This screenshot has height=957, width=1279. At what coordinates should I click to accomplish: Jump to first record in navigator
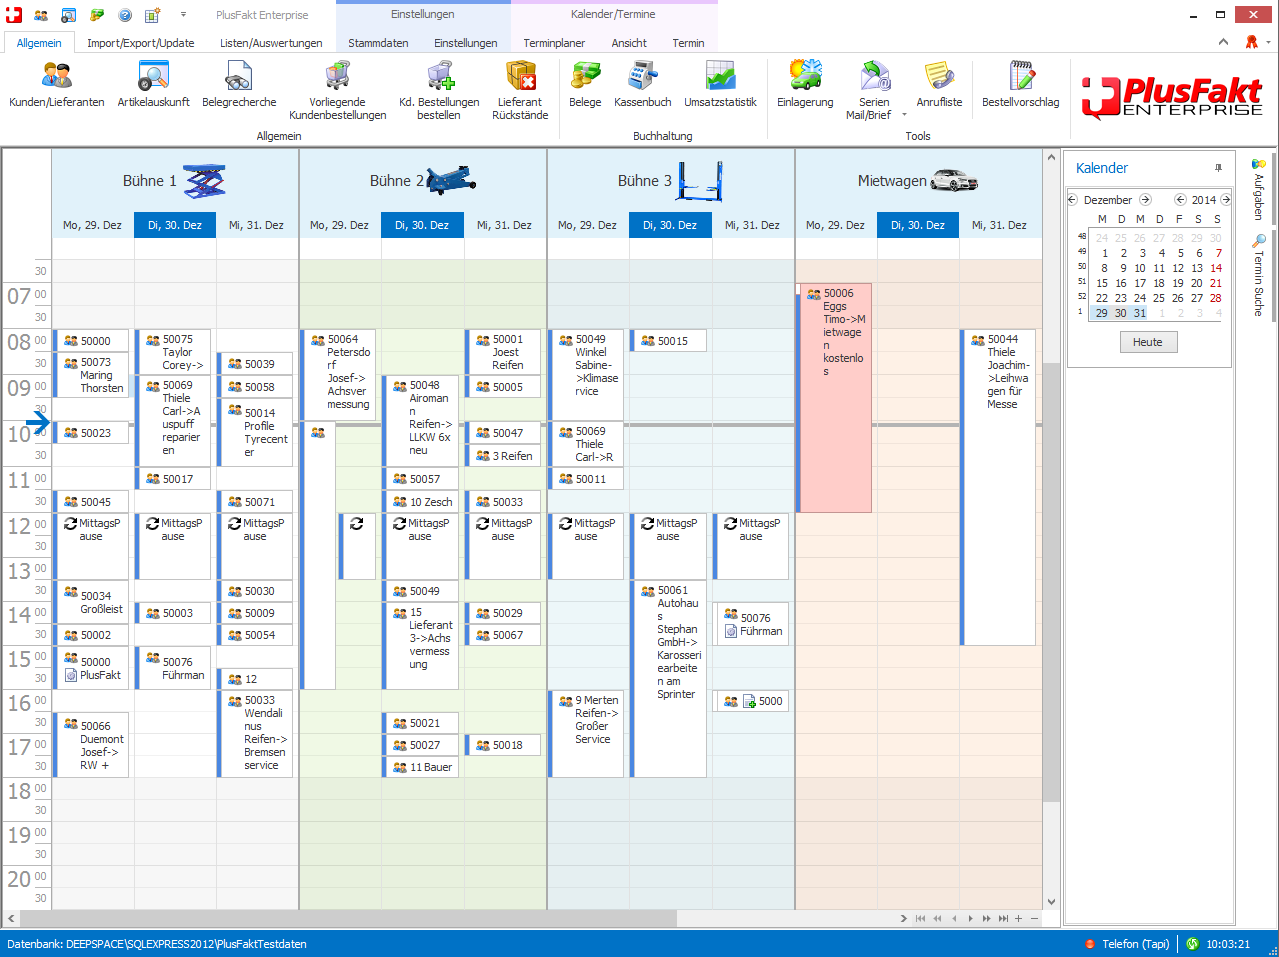(920, 918)
